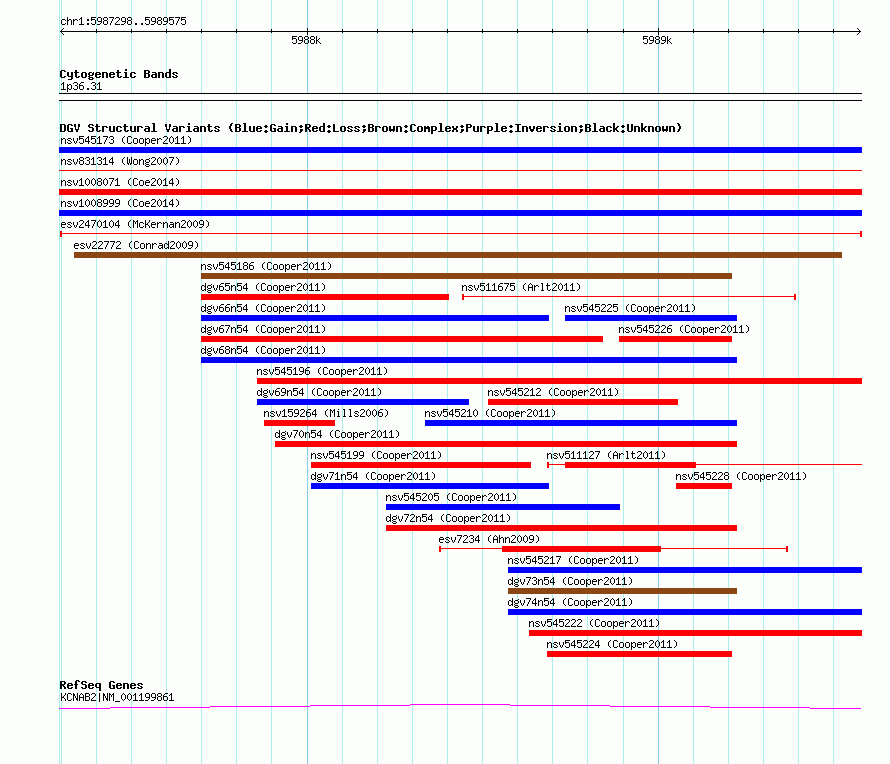Click the nsv545205 (Cooper2011) blue gain bar
The width and height of the screenshot is (890, 764).
(503, 507)
